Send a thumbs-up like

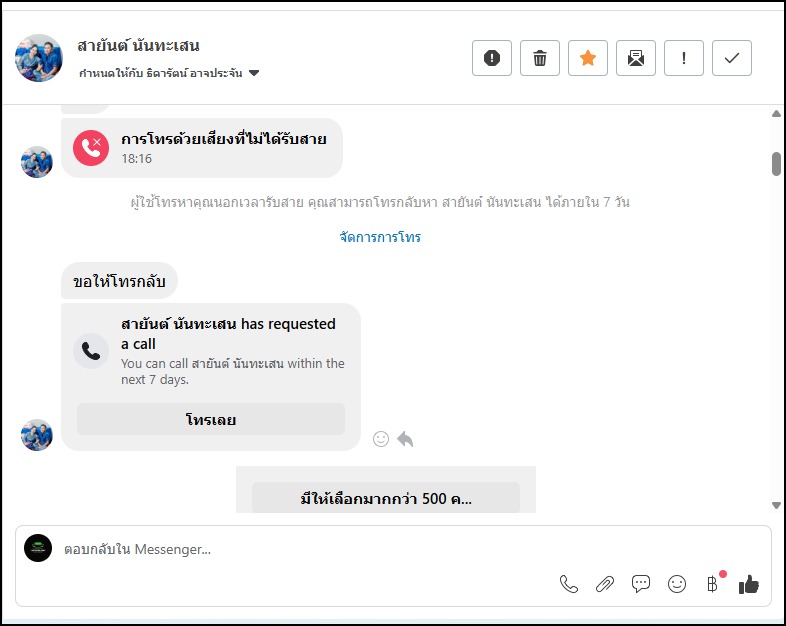[x=748, y=584]
